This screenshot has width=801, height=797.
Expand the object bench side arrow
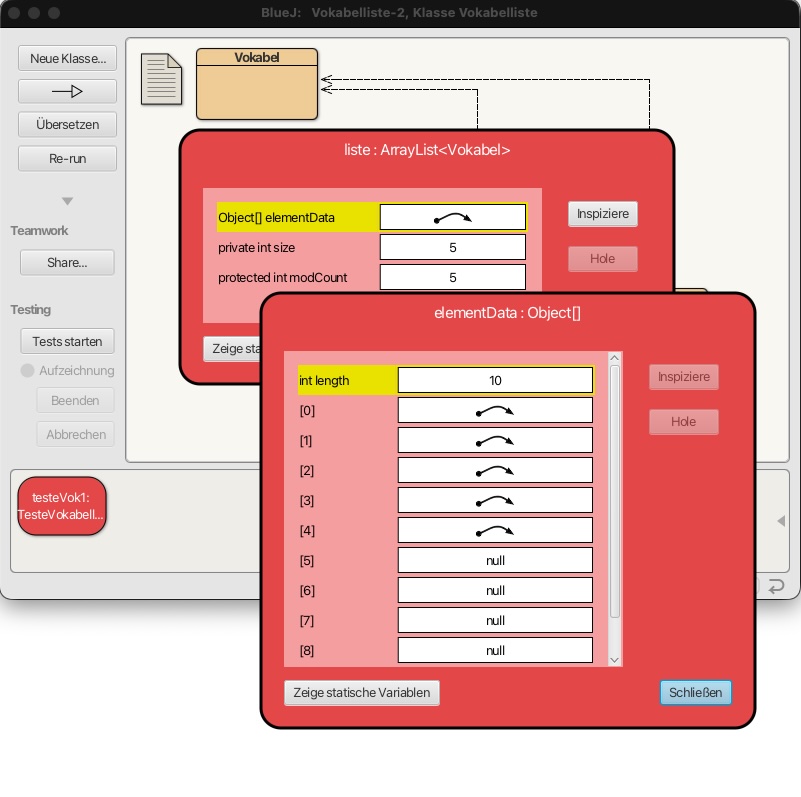pyautogui.click(x=781, y=521)
